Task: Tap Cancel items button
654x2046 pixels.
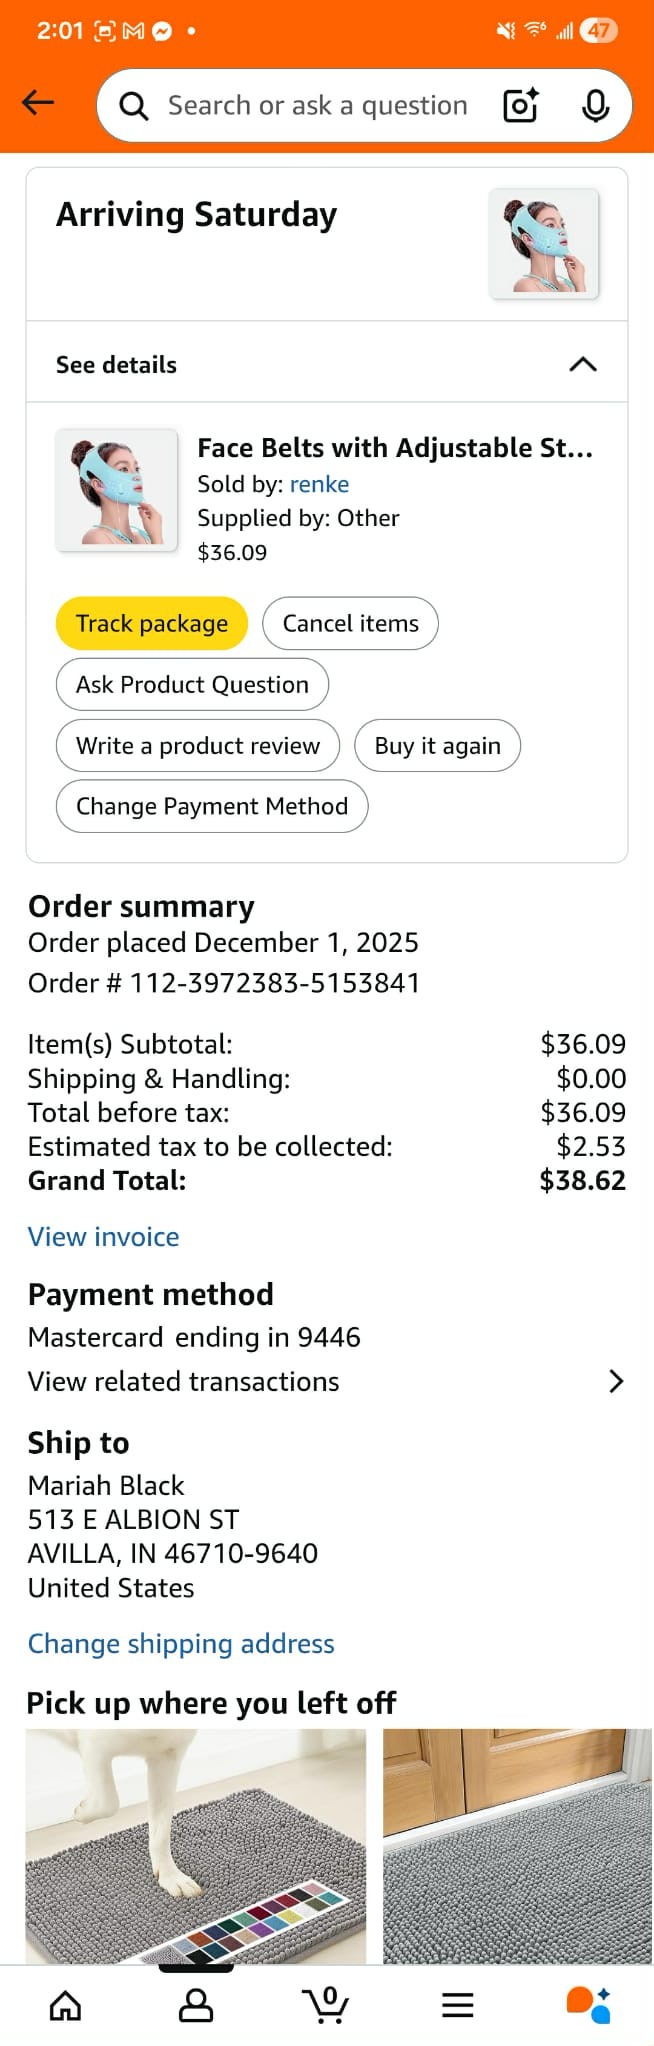Action: click(x=350, y=624)
